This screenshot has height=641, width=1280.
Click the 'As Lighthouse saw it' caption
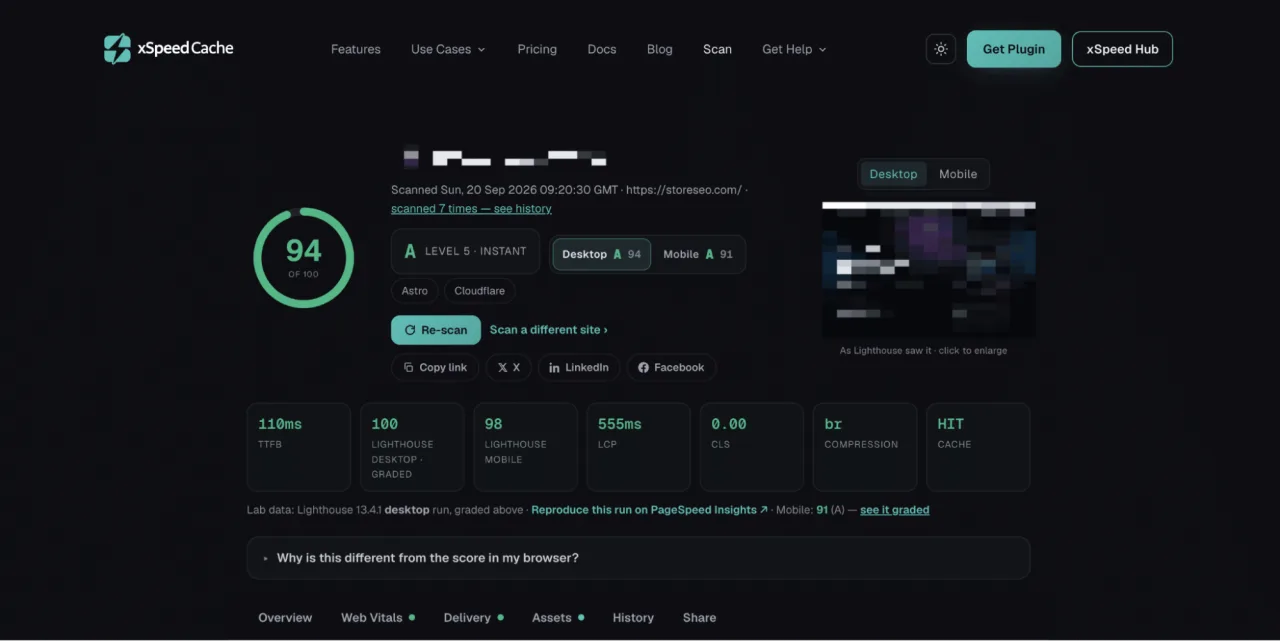(923, 351)
